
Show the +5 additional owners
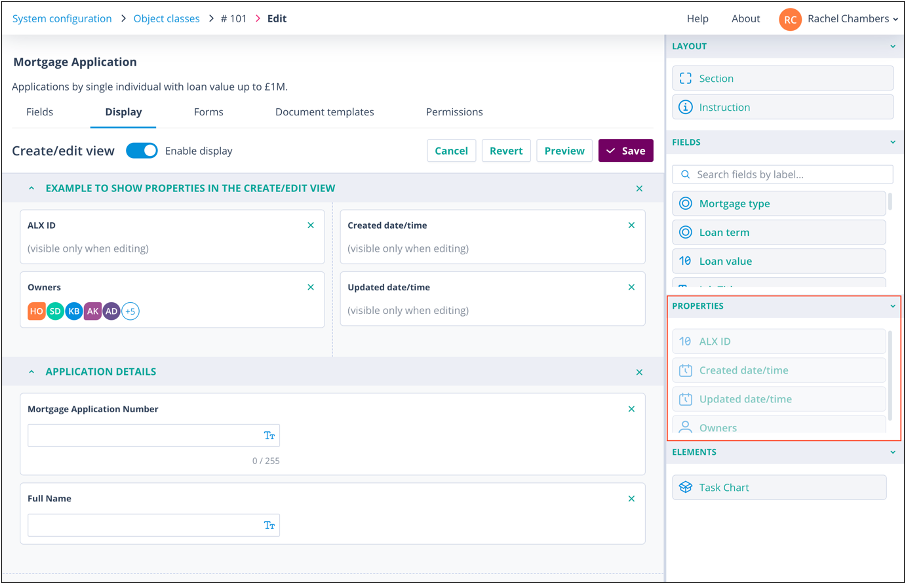(x=131, y=311)
